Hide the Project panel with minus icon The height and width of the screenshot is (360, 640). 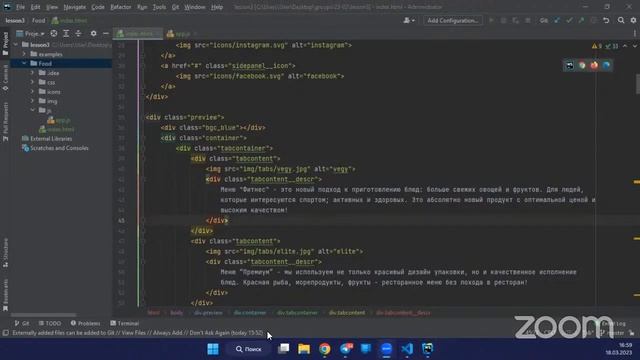tap(106, 33)
